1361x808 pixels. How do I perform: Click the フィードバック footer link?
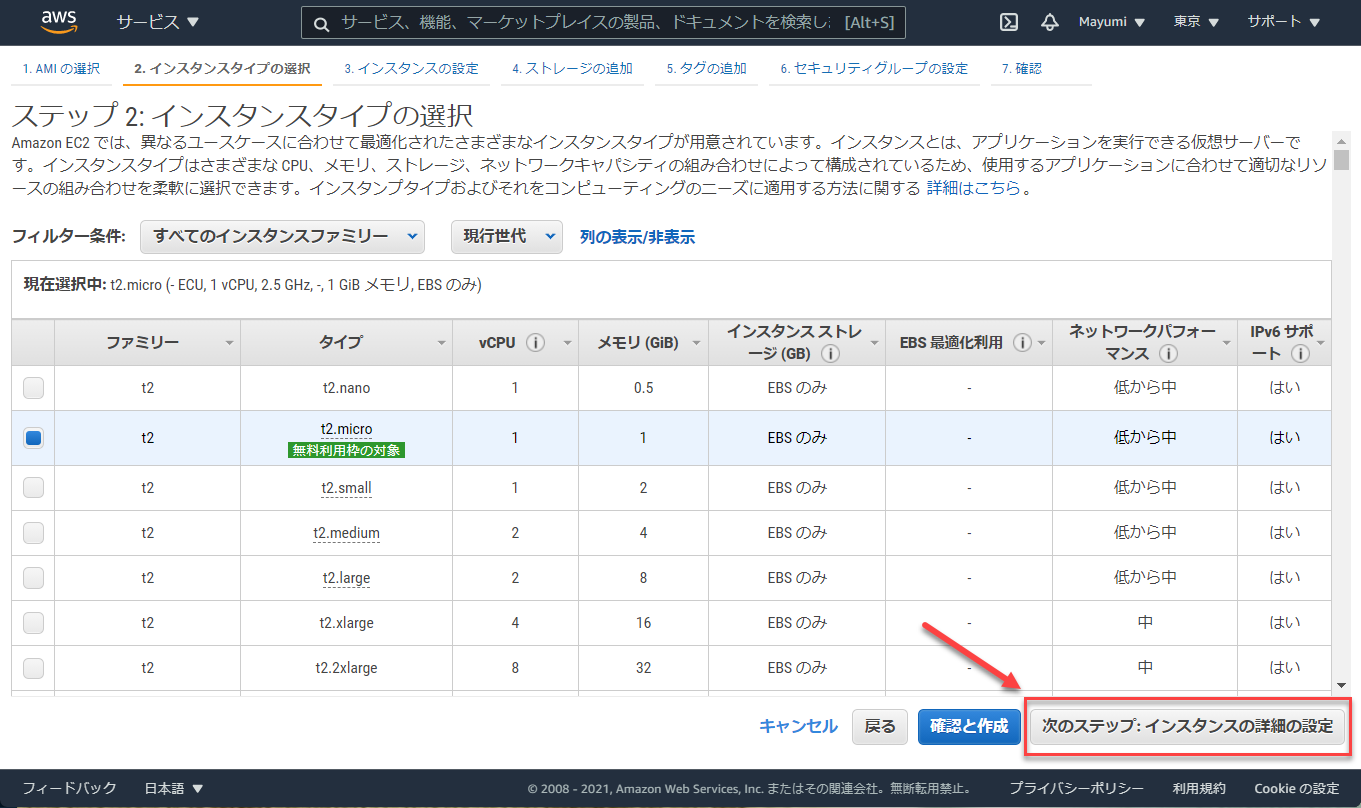tap(70, 788)
